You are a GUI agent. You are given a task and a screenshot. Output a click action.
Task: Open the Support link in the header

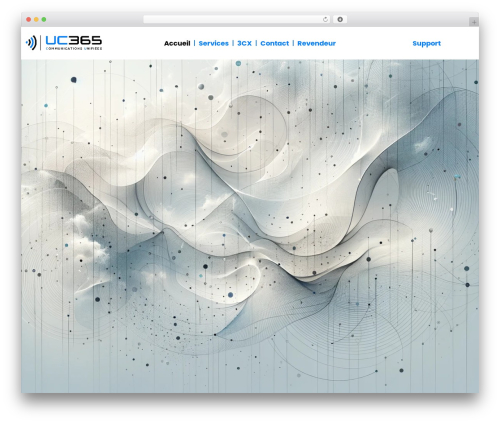(x=426, y=43)
